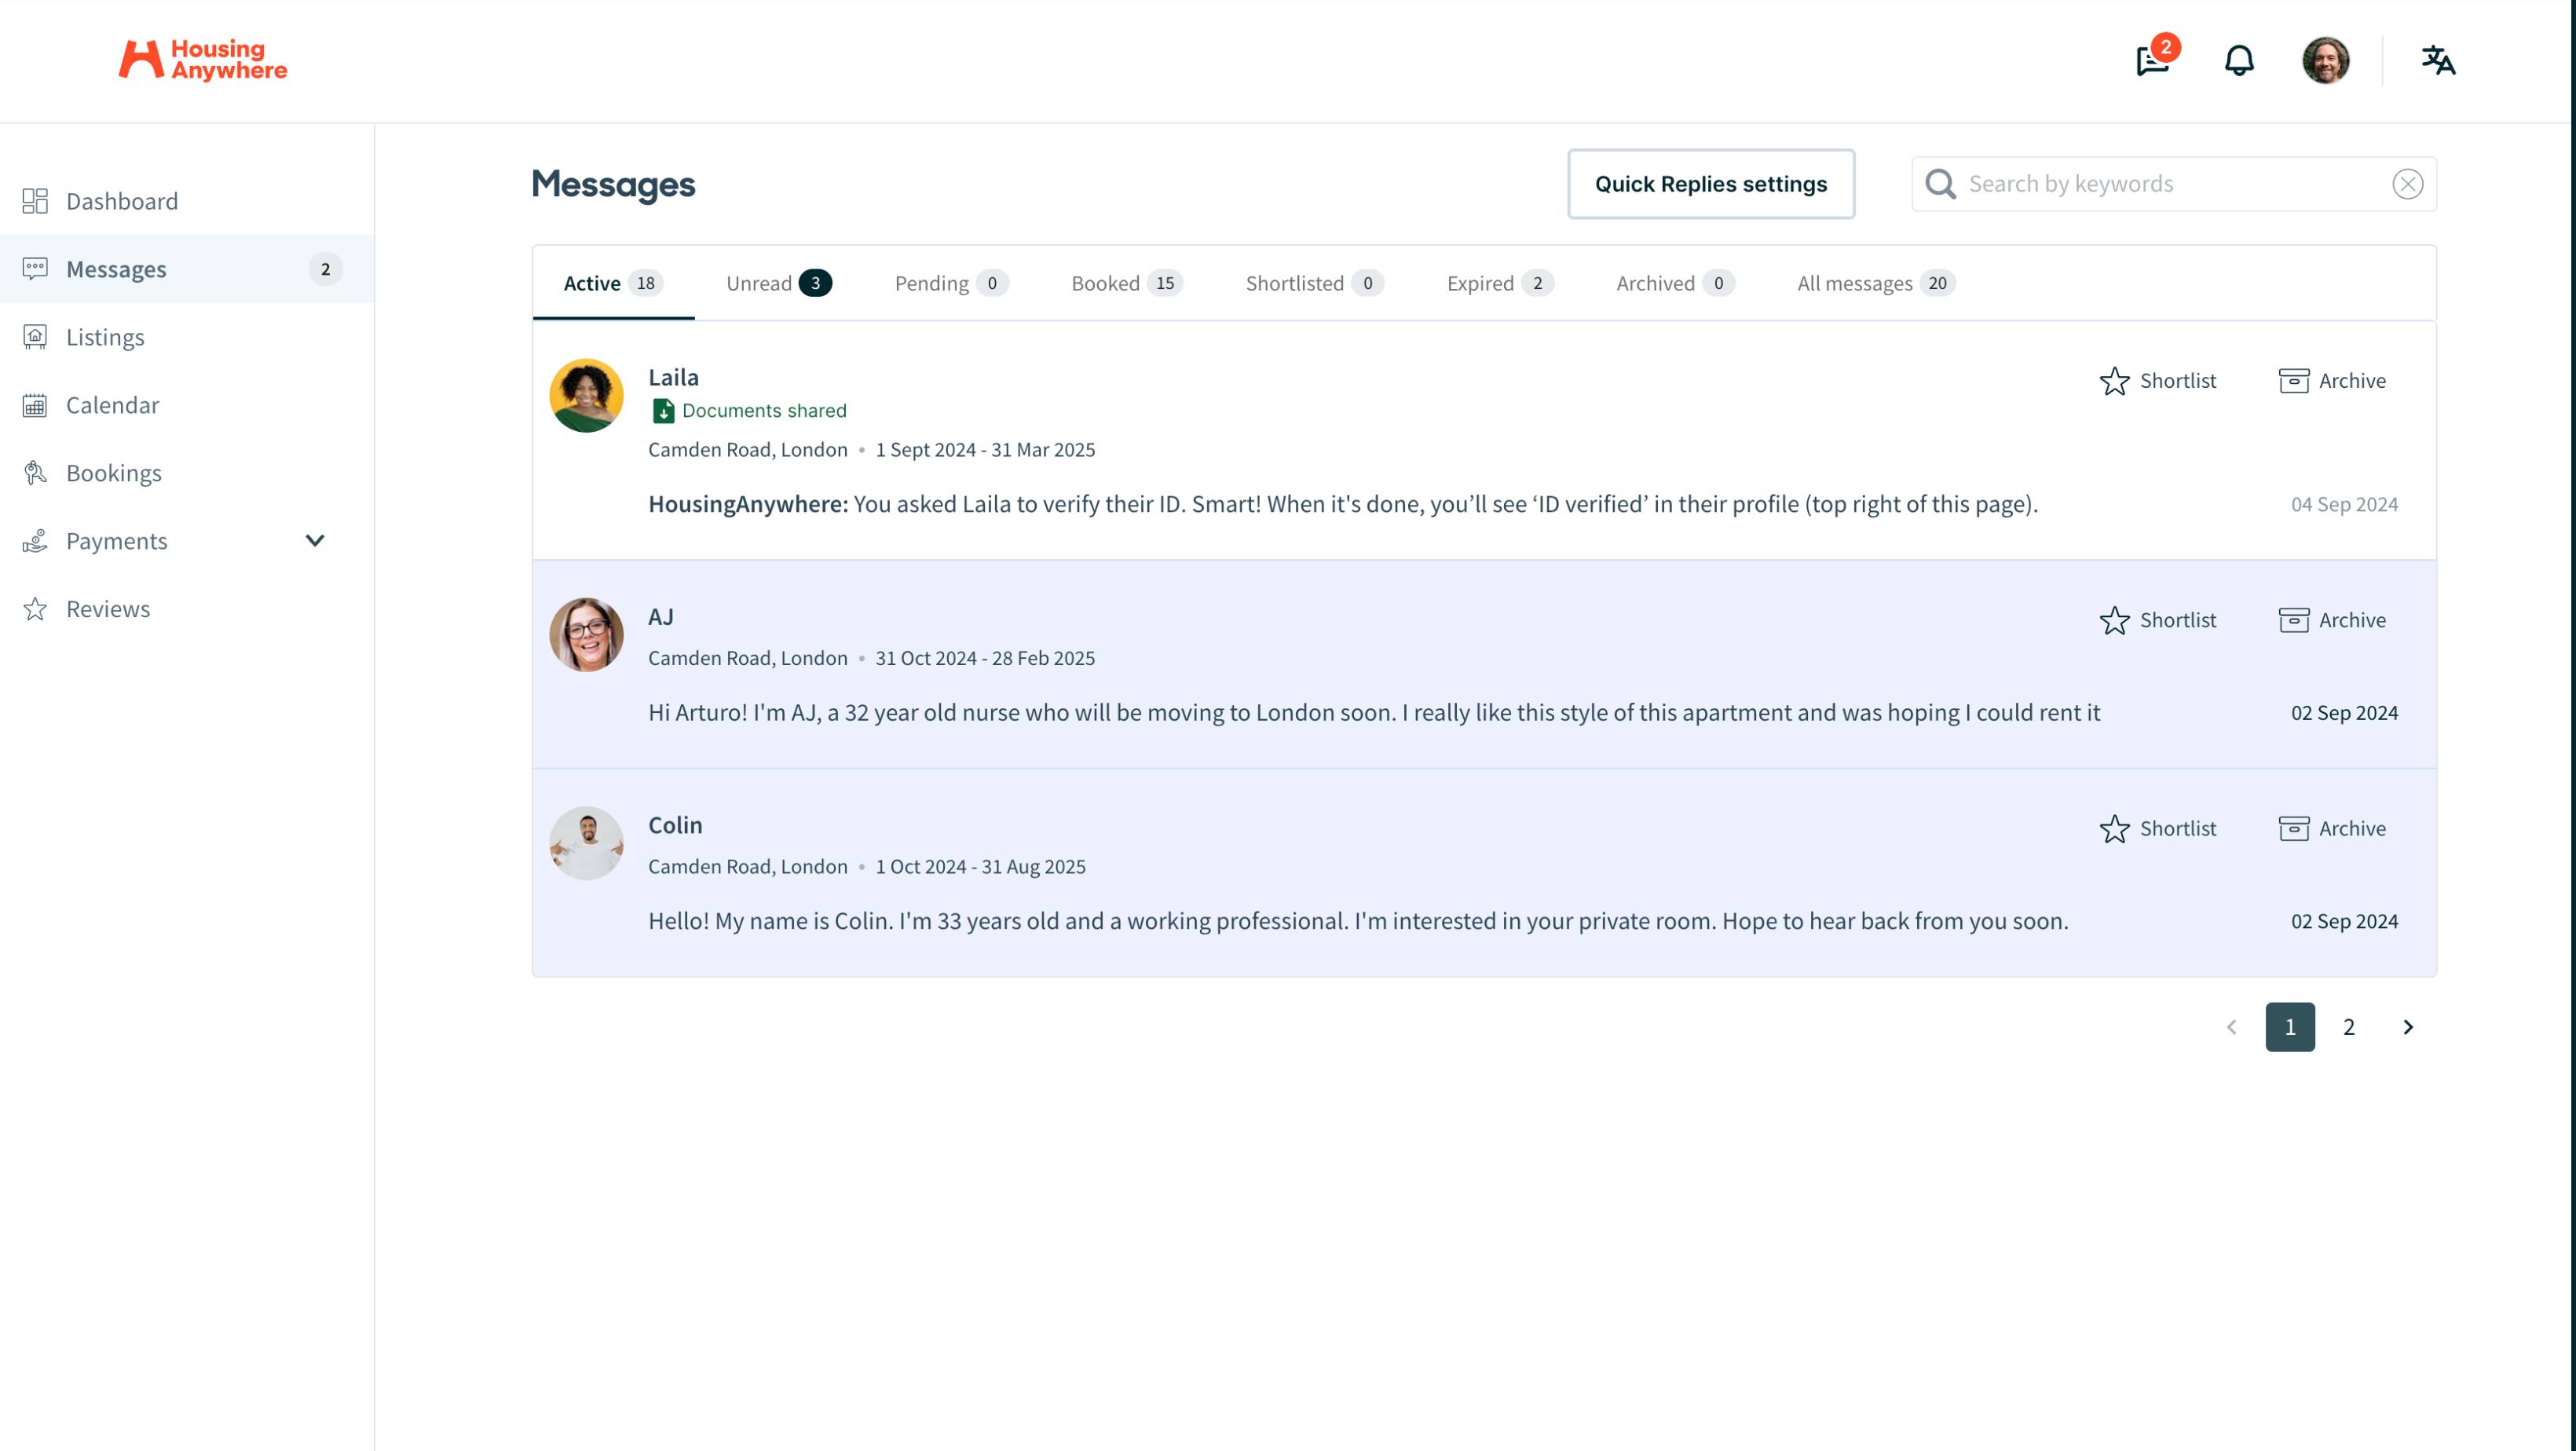The height and width of the screenshot is (1451, 2576).
Task: Click the HousingAnywhere logo
Action: point(203,60)
